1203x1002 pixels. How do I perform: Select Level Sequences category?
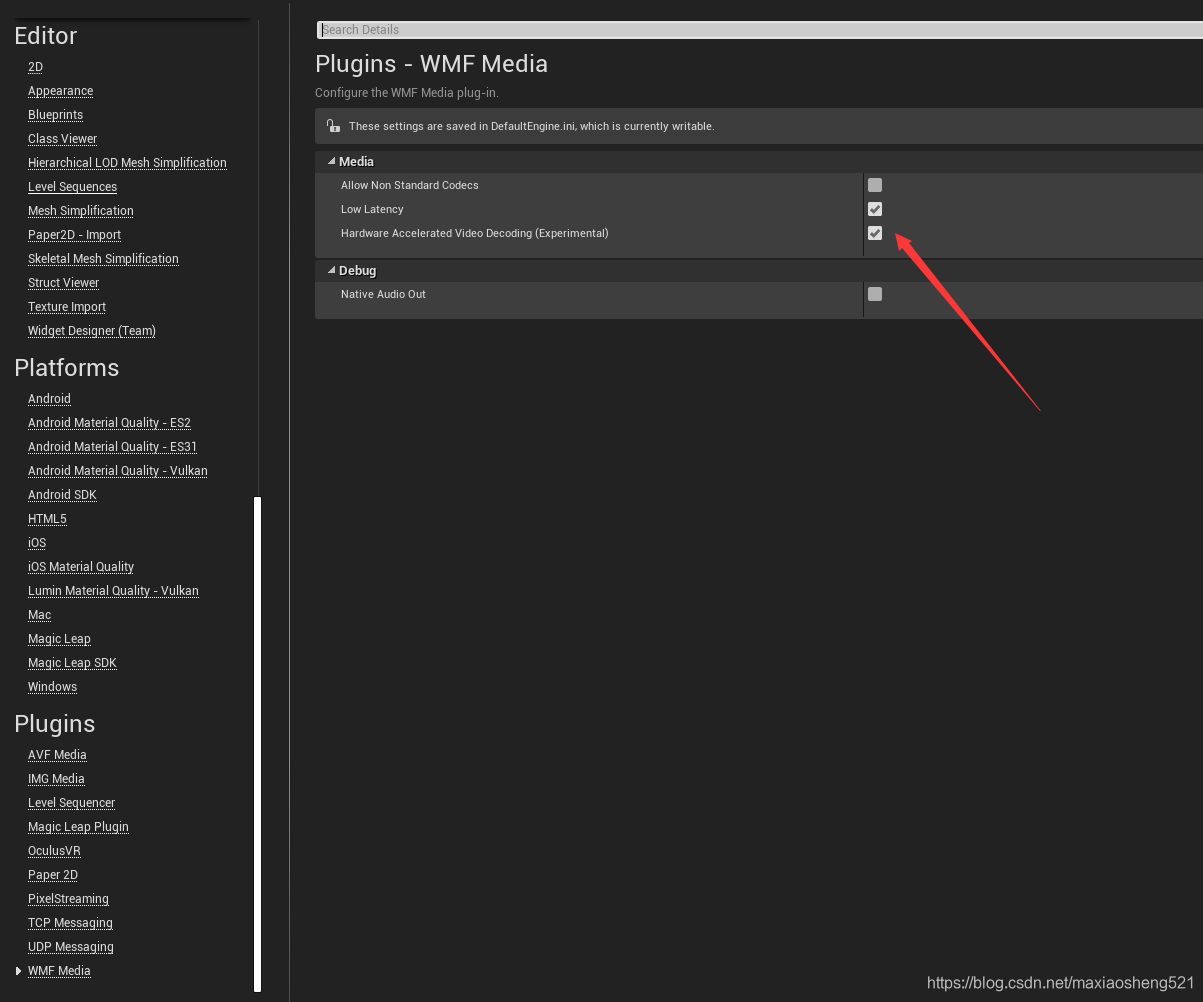[72, 187]
